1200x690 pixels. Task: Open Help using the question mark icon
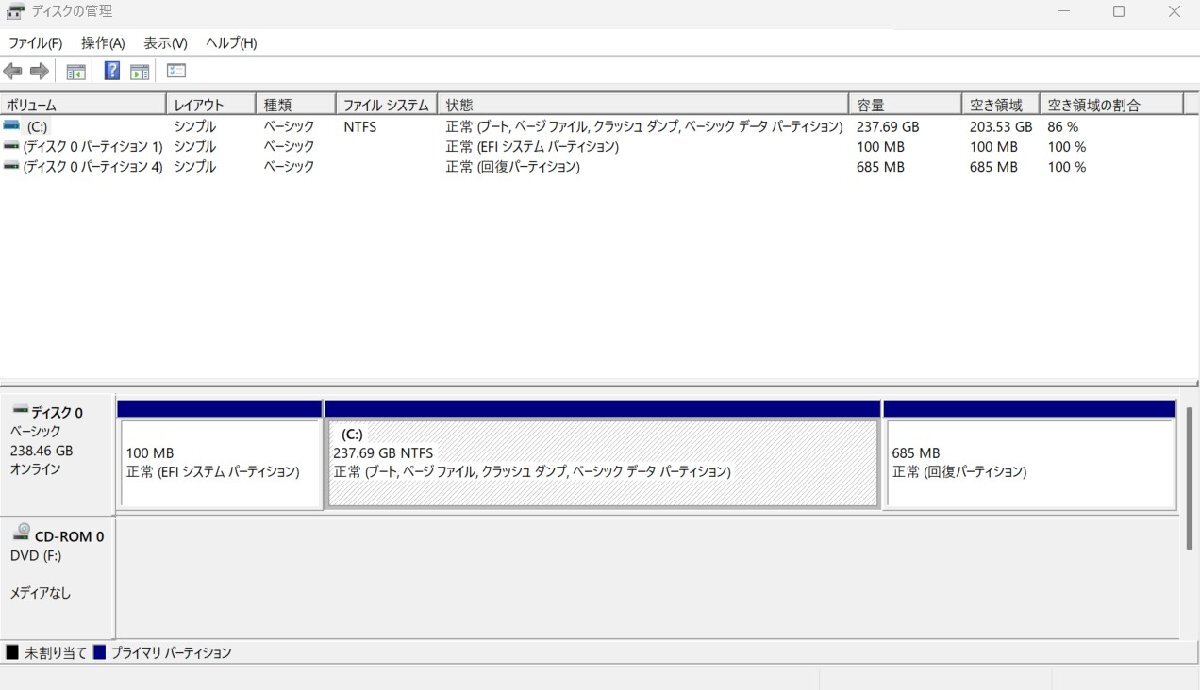pyautogui.click(x=111, y=70)
